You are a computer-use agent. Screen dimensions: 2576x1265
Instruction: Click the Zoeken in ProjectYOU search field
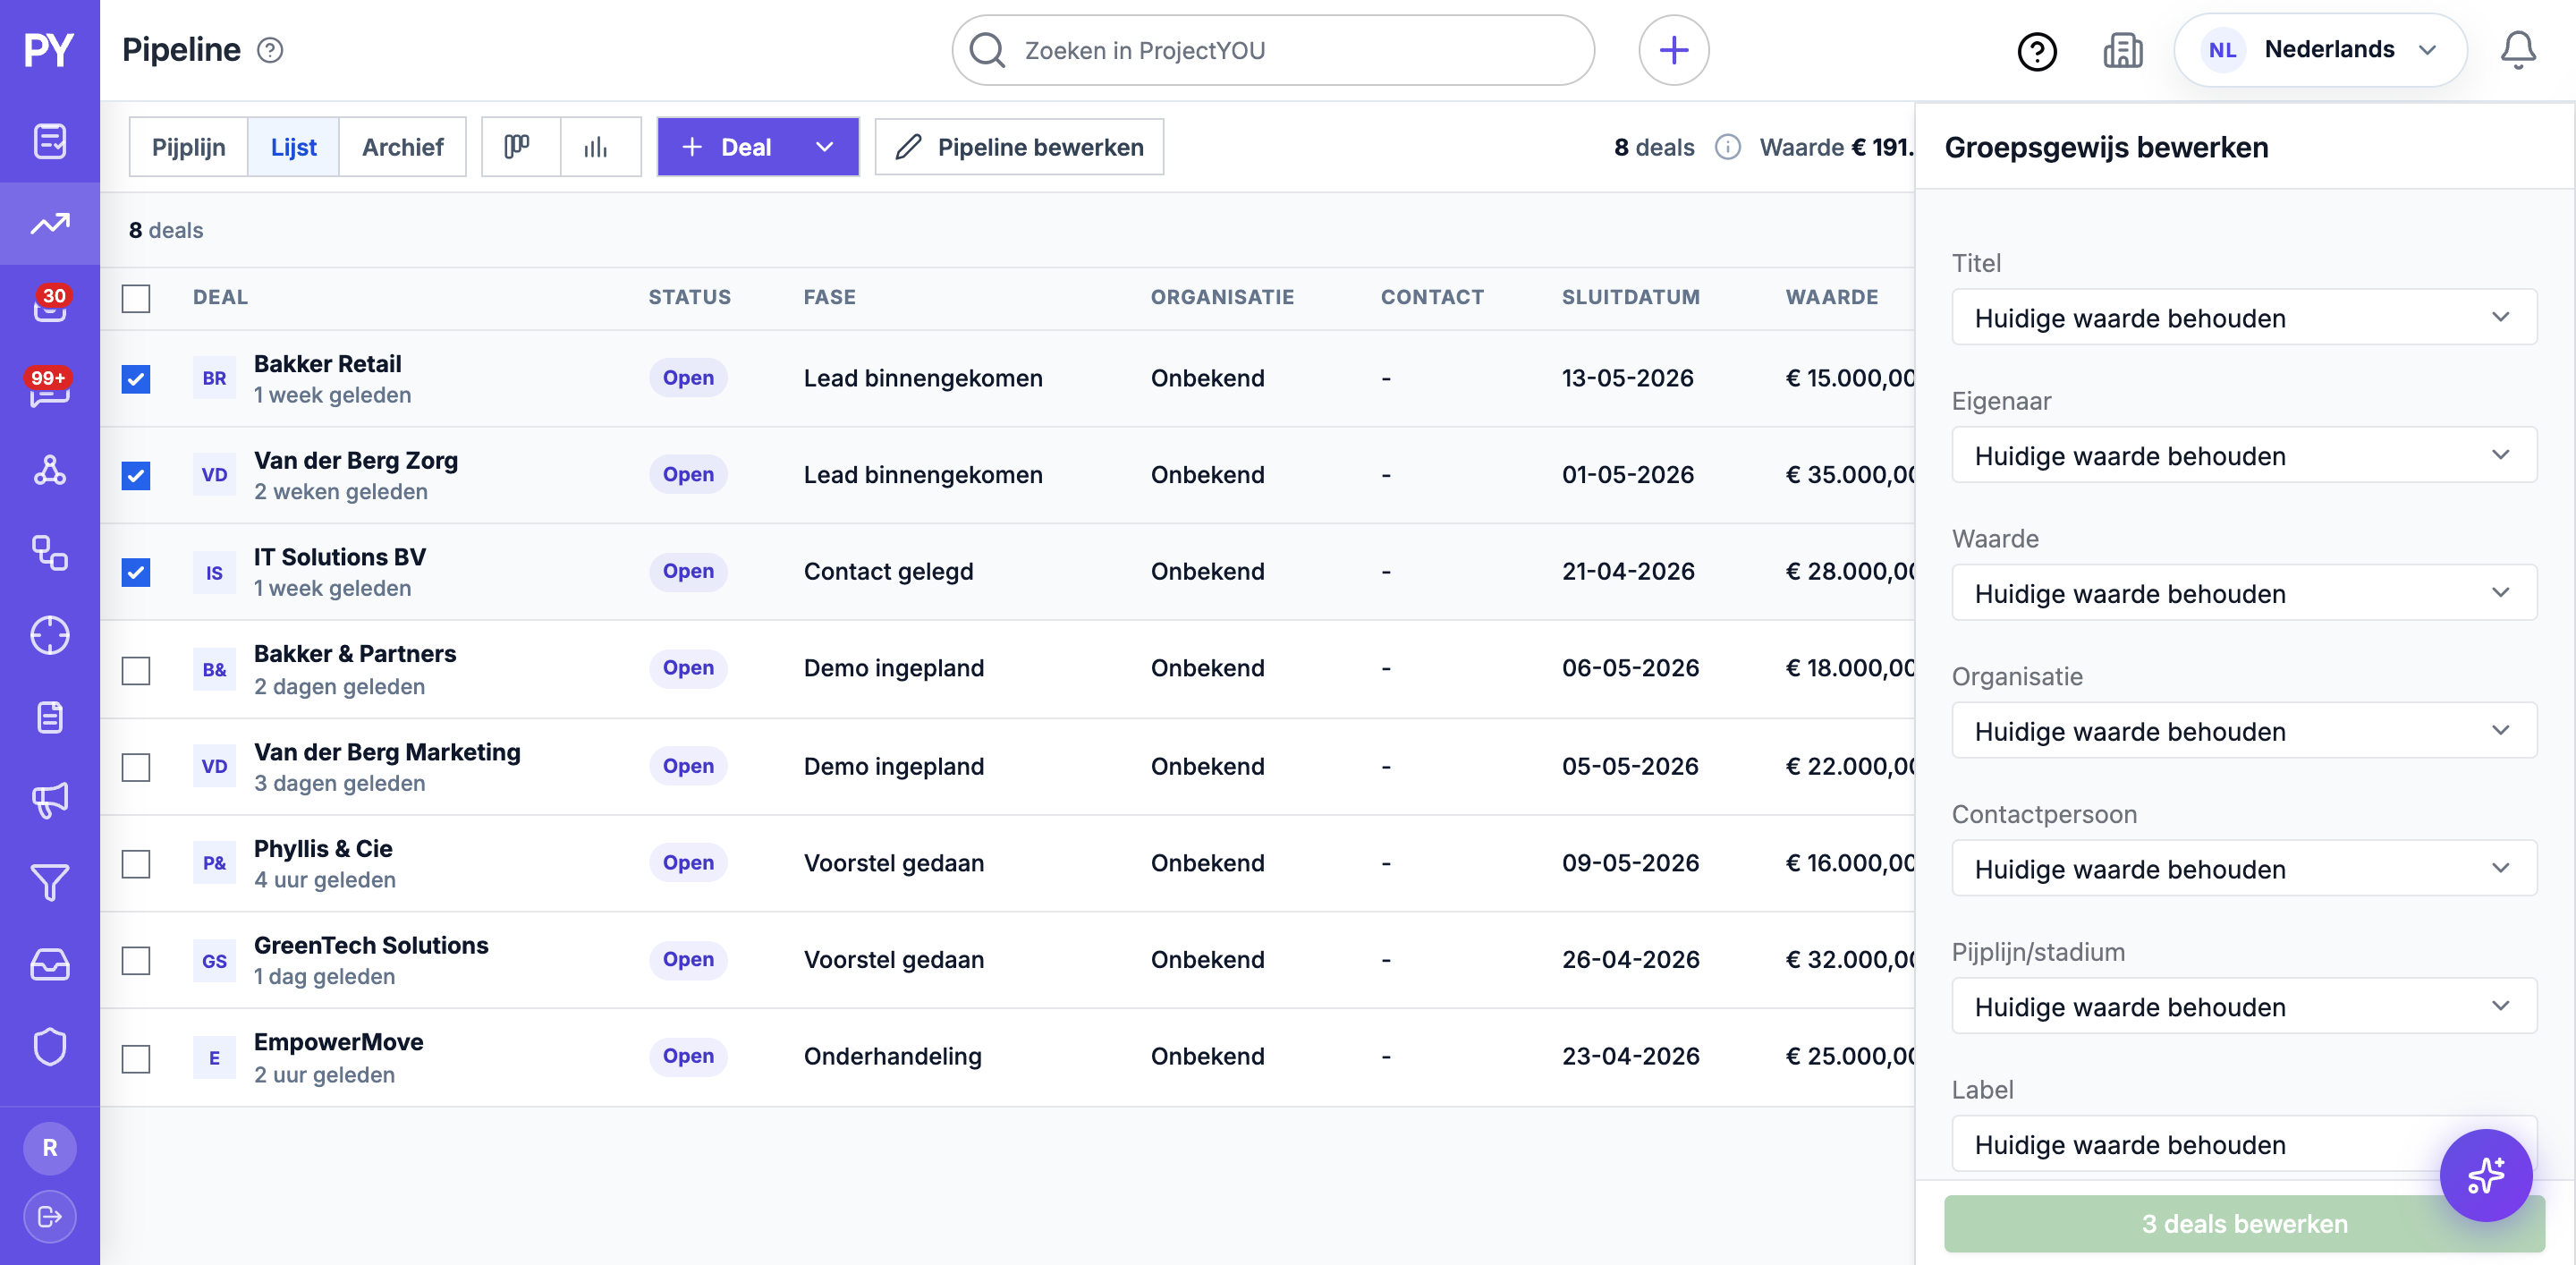tap(1273, 50)
